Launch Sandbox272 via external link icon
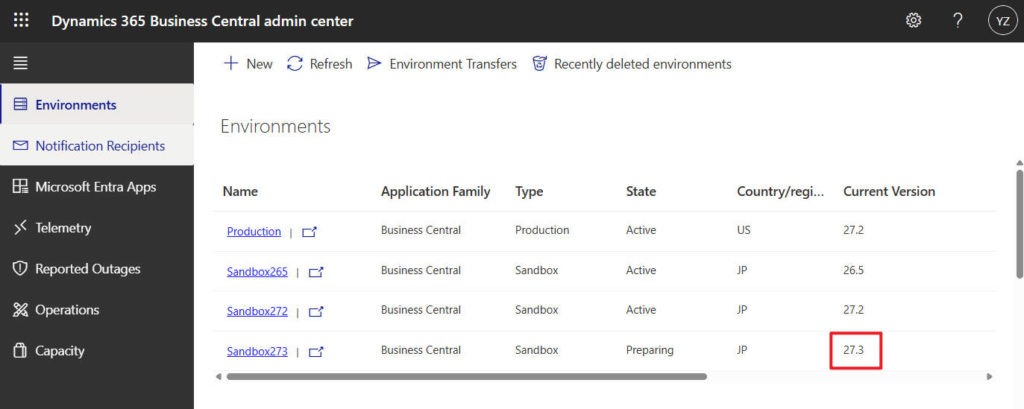Screen dimensions: 1024x409 pyautogui.click(x=316, y=311)
